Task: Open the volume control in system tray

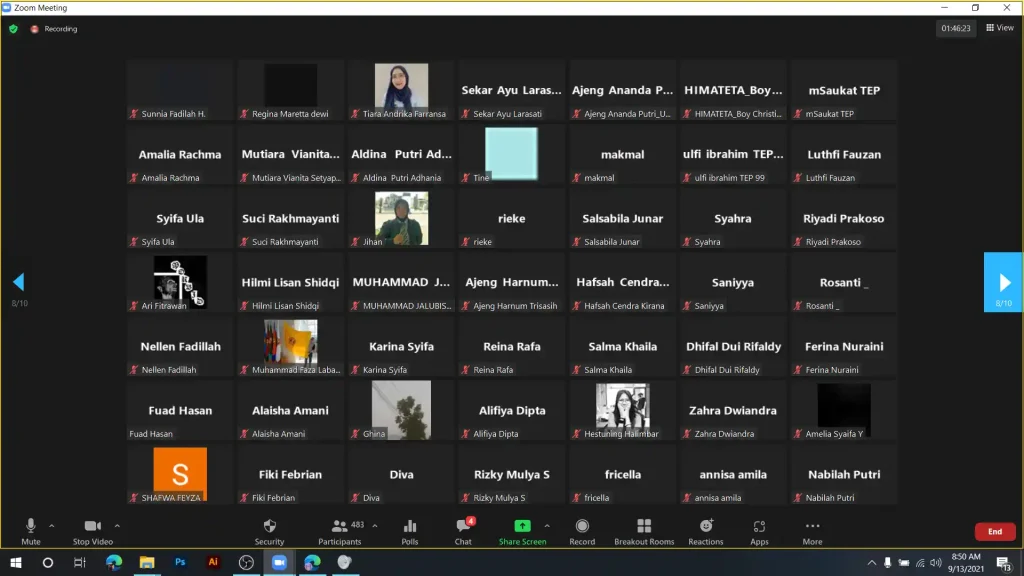Action: click(936, 563)
